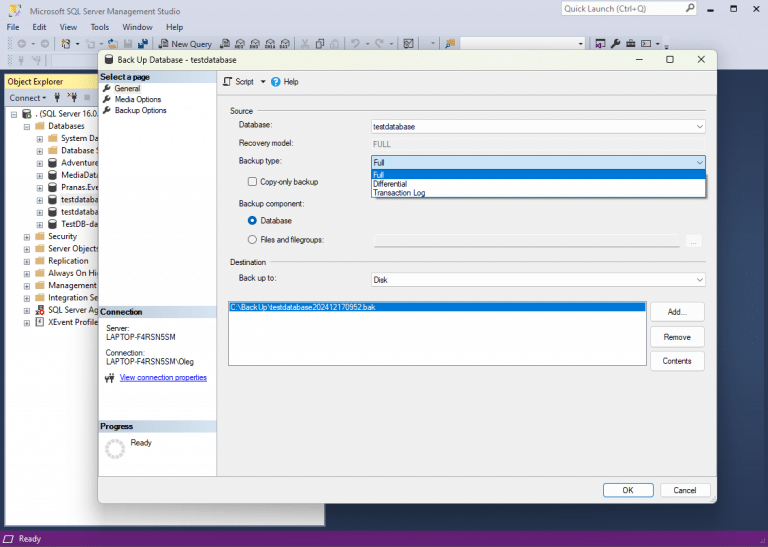Click the SQL Server Agent tree icon
Viewport: 768px width, 547px height.
40,310
